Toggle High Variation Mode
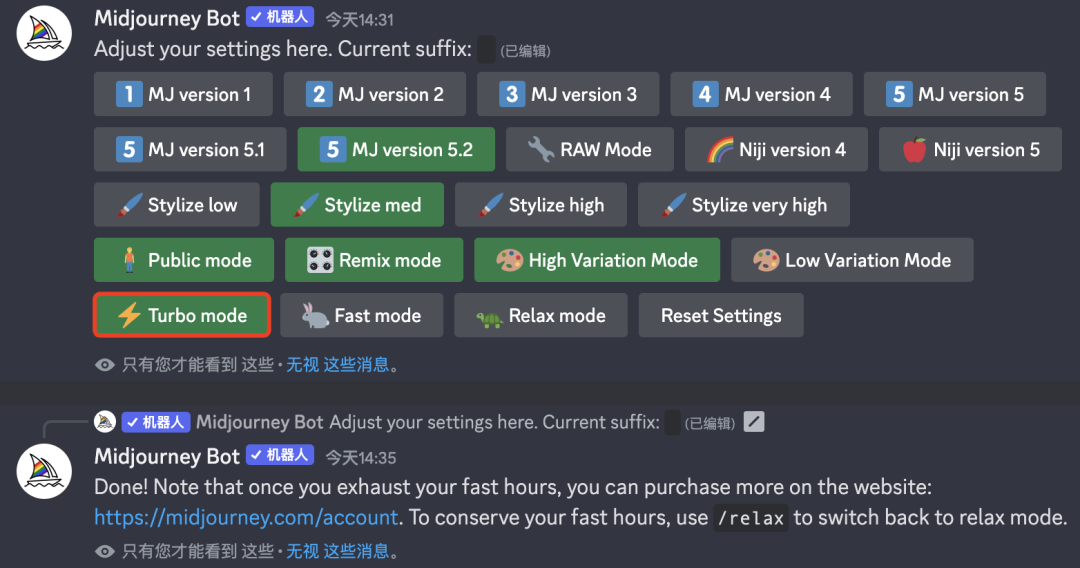This screenshot has height=568, width=1080. [597, 260]
